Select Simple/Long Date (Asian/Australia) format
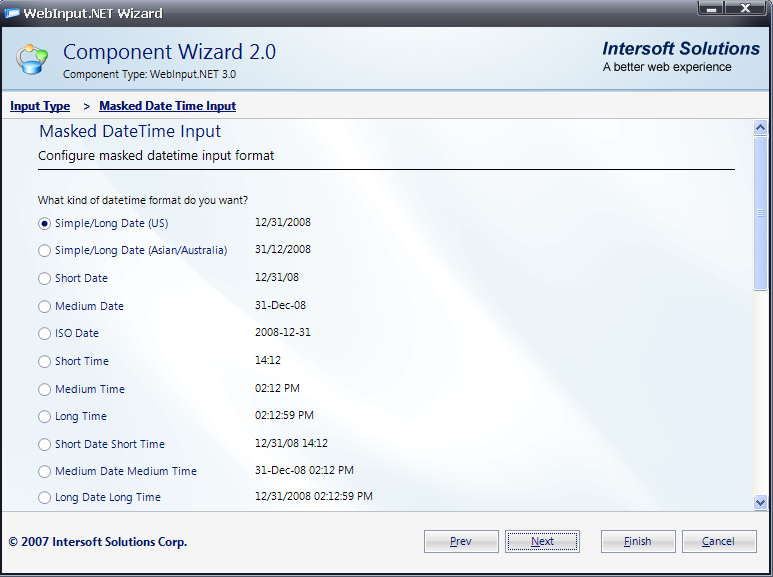 pos(44,251)
